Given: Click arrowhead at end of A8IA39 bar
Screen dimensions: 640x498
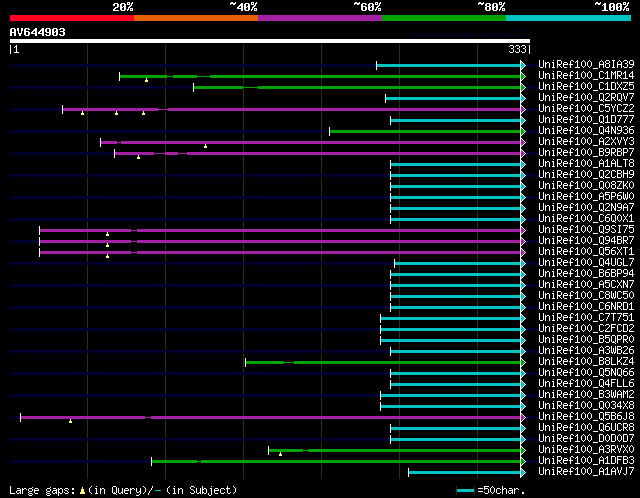Looking at the screenshot, I should tap(523, 65).
